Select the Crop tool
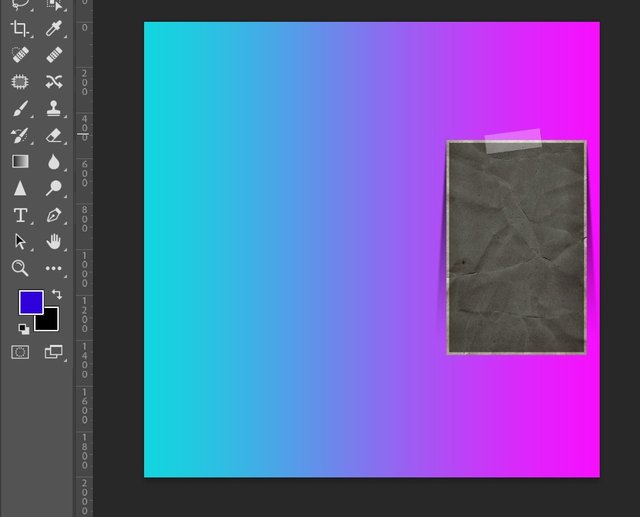640x517 pixels. tap(19, 29)
